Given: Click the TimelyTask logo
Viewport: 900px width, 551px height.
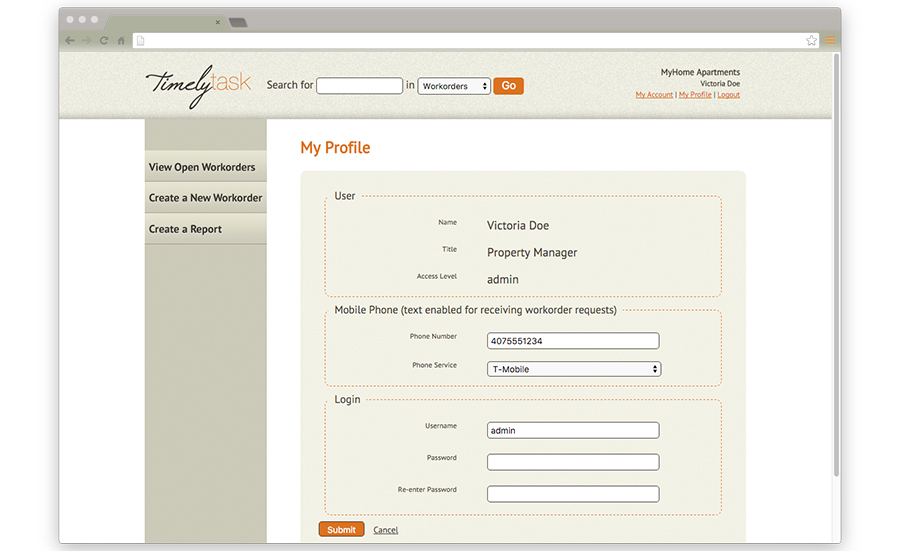Looking at the screenshot, I should [x=198, y=85].
